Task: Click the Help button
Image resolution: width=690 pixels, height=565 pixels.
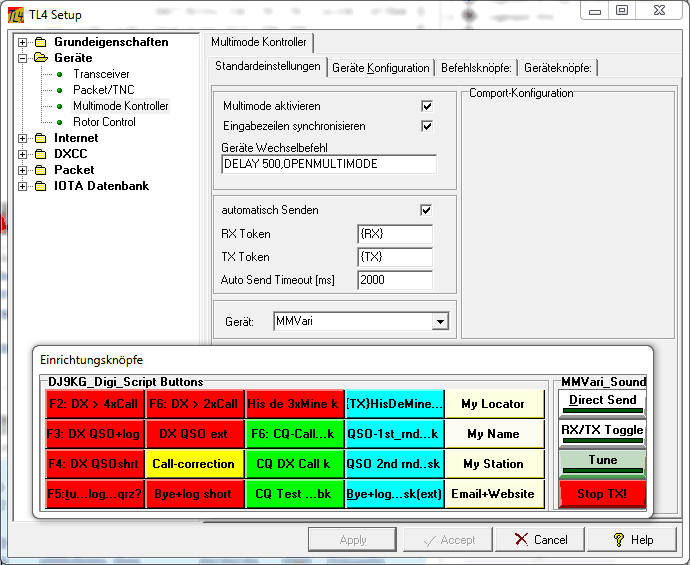Action: (632, 539)
